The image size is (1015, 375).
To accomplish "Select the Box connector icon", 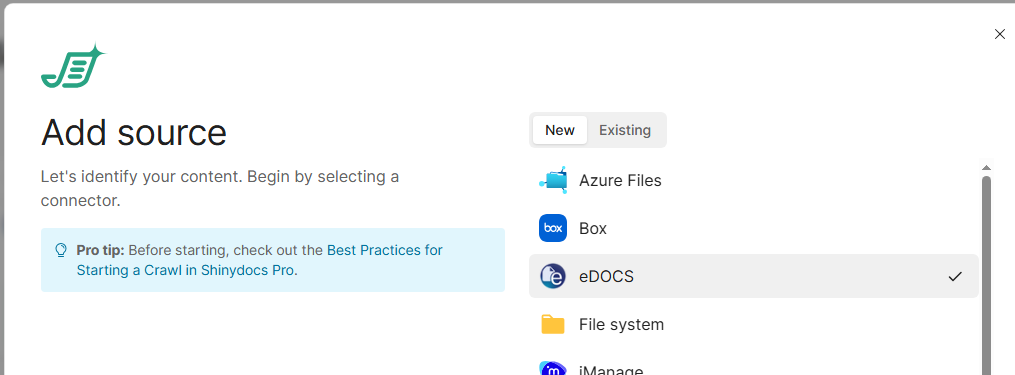I will tap(553, 228).
